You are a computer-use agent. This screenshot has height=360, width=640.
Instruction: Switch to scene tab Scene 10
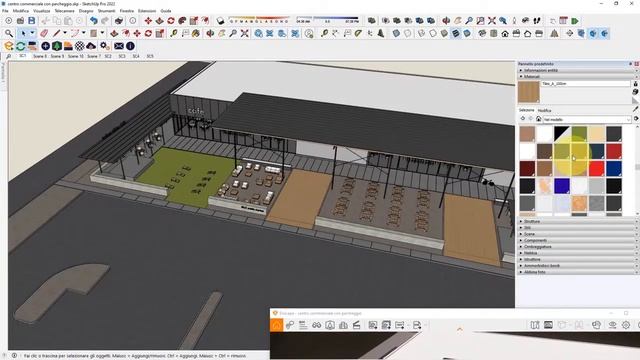tap(76, 56)
